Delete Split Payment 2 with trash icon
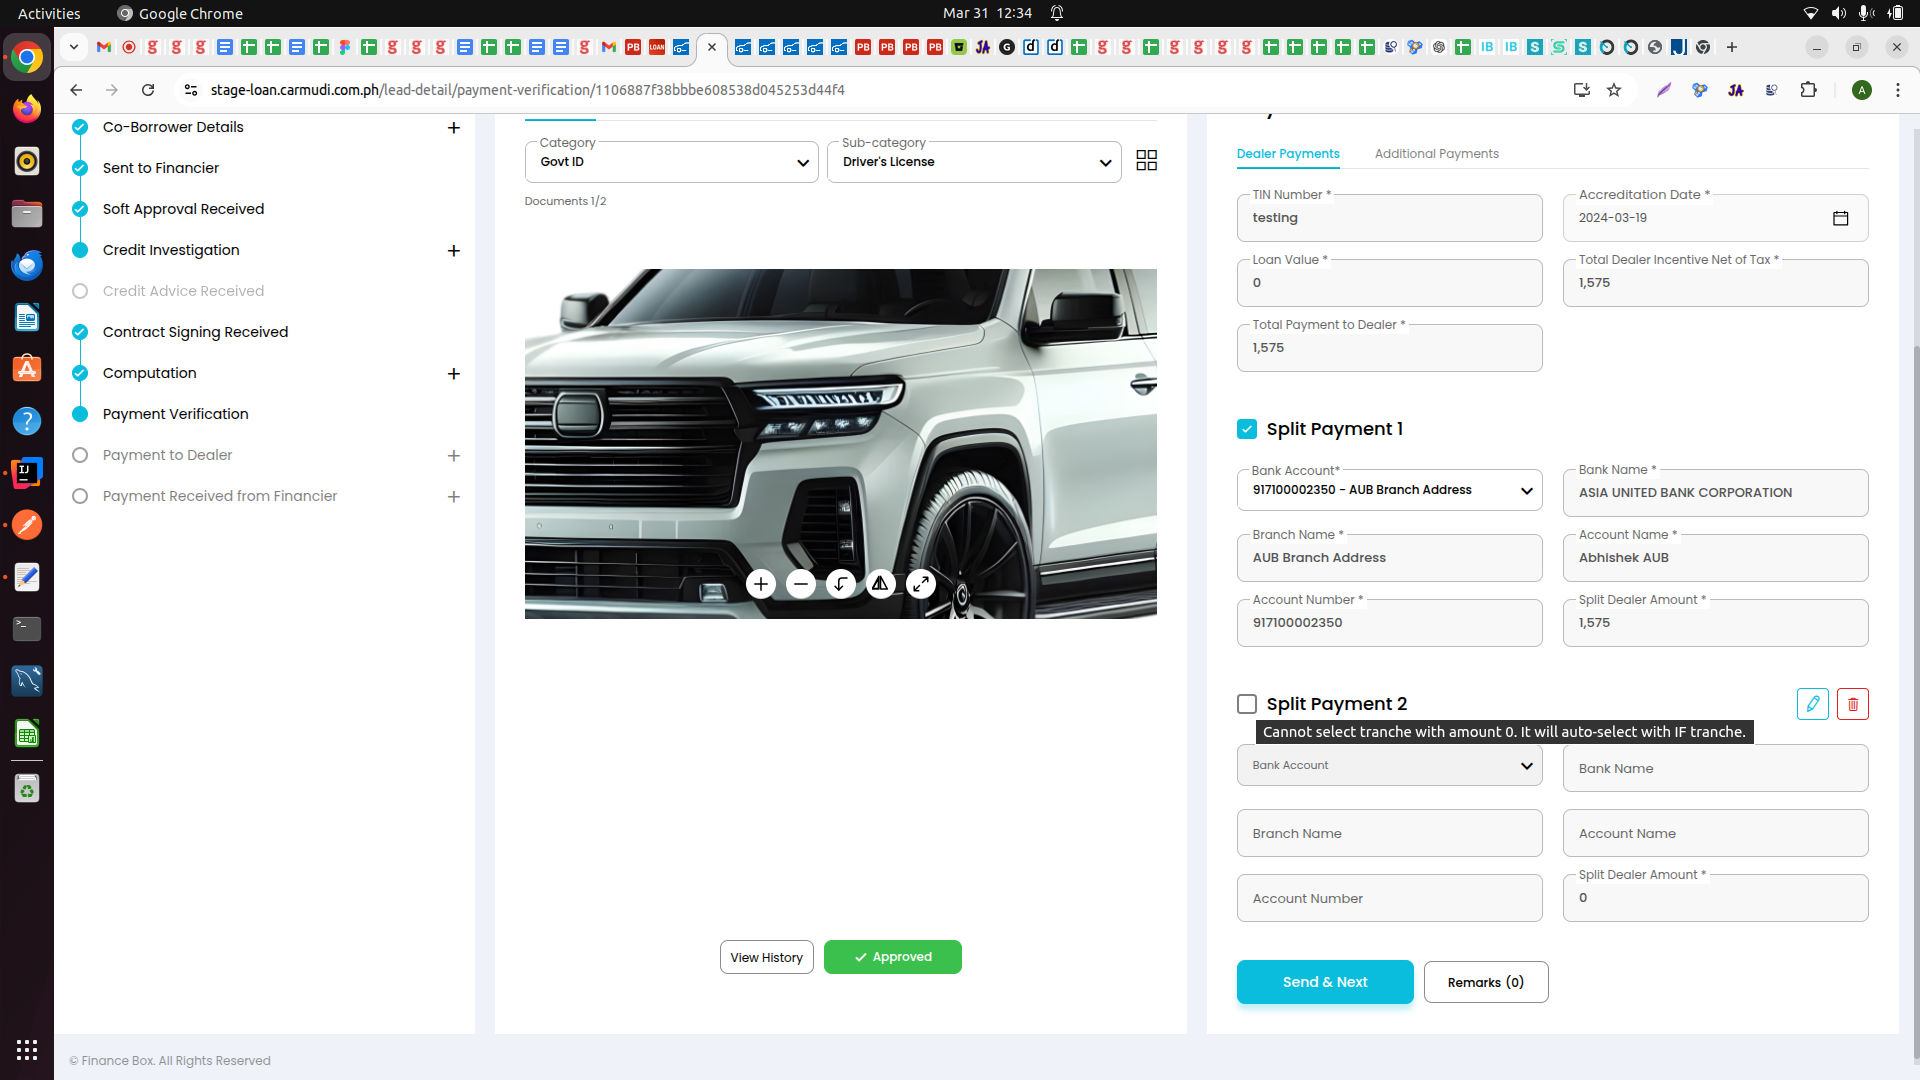The image size is (1920, 1080). point(1852,704)
